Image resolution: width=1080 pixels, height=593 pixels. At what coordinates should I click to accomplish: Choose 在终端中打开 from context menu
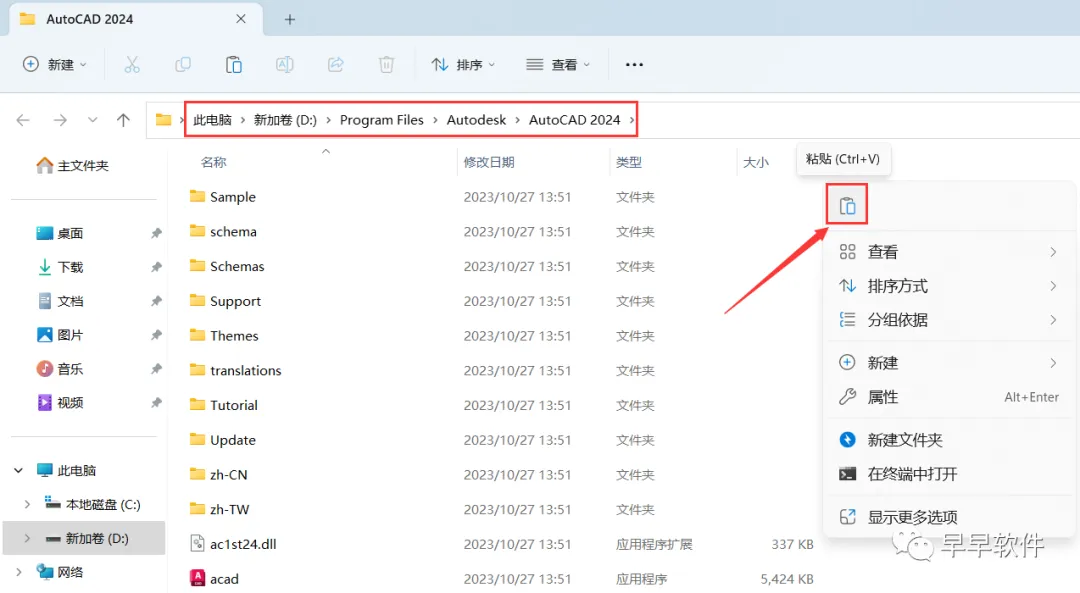coord(948,474)
